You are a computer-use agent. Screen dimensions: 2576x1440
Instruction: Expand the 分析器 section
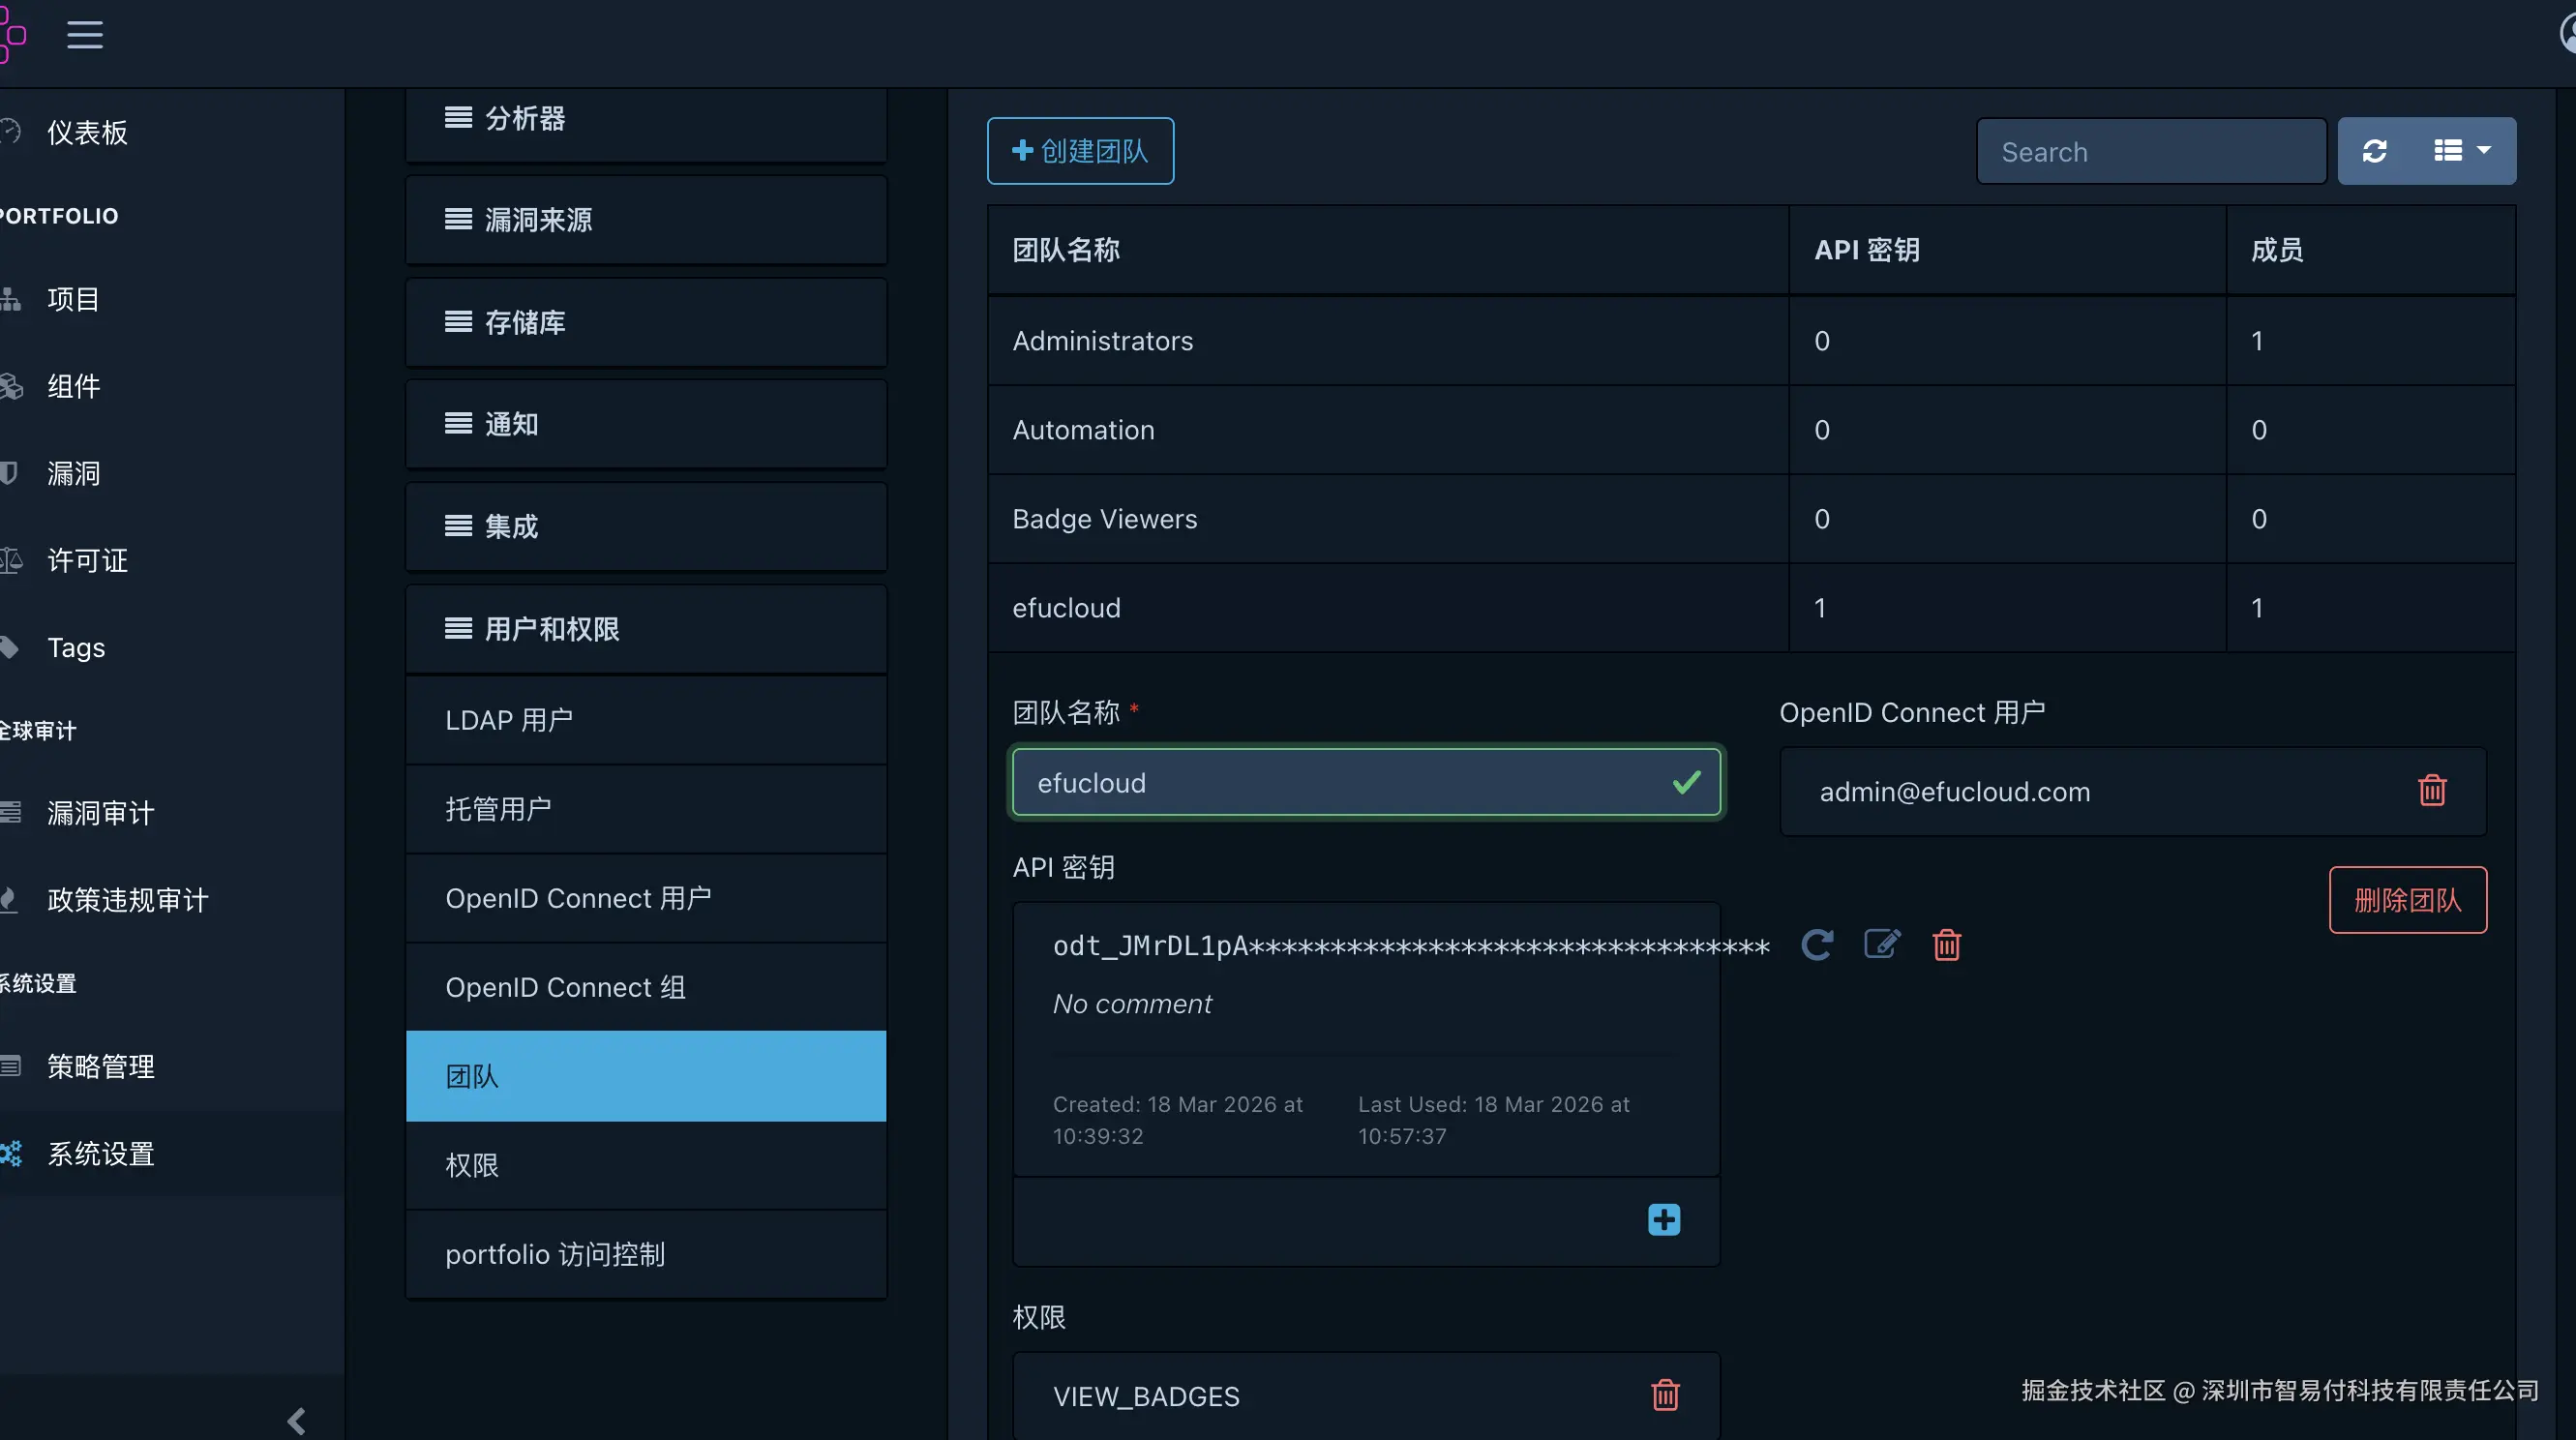click(x=645, y=119)
